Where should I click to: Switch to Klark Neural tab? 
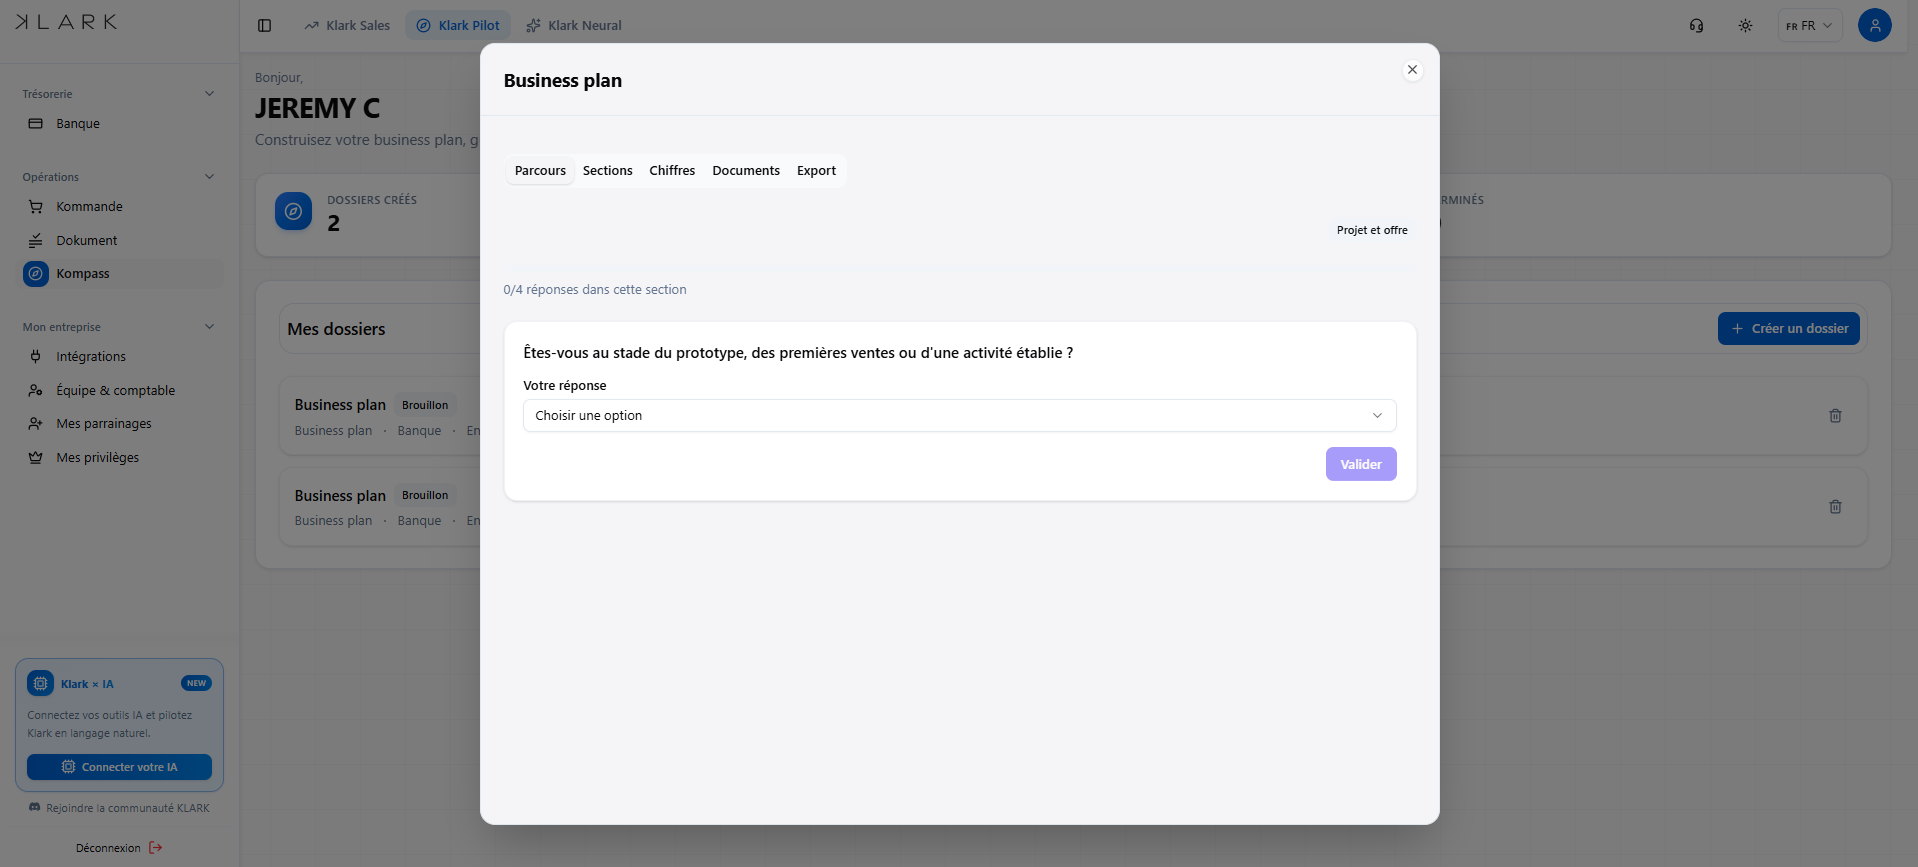(x=574, y=26)
